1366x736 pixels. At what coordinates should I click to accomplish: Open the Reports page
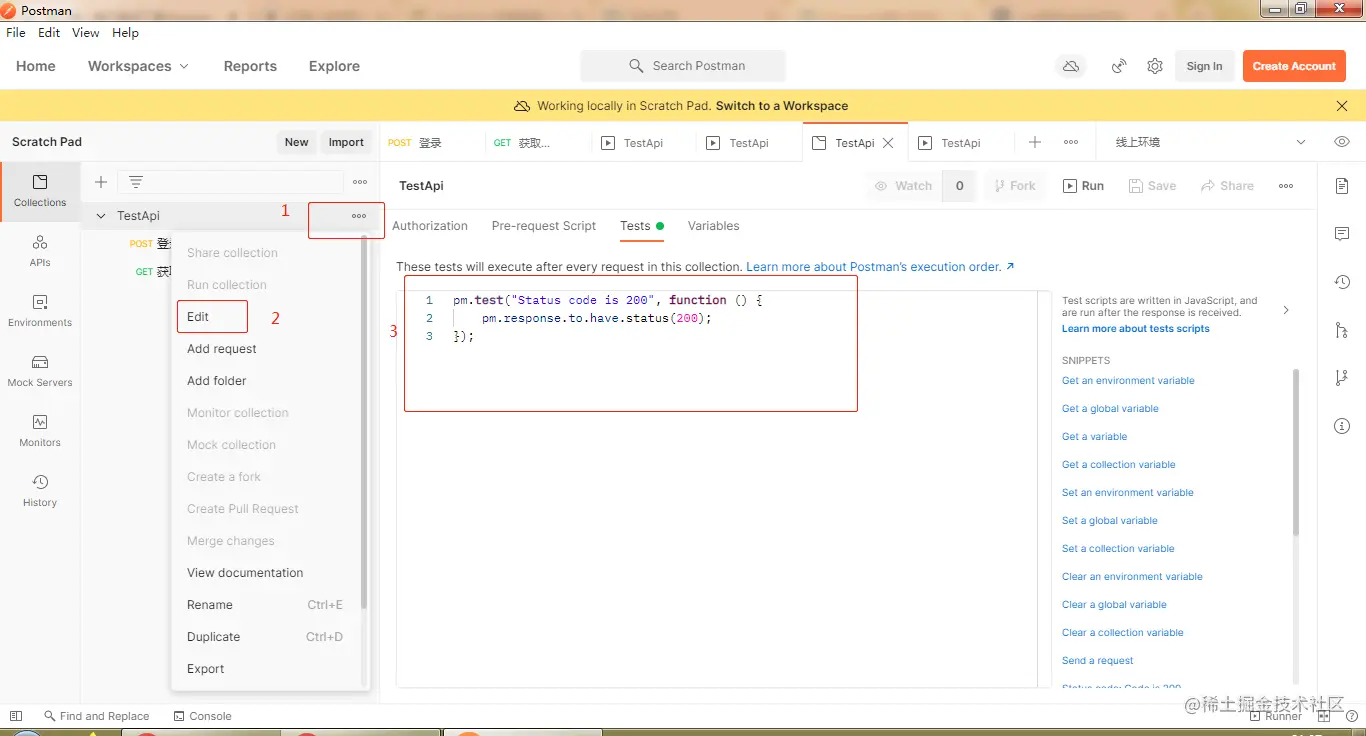tap(250, 66)
